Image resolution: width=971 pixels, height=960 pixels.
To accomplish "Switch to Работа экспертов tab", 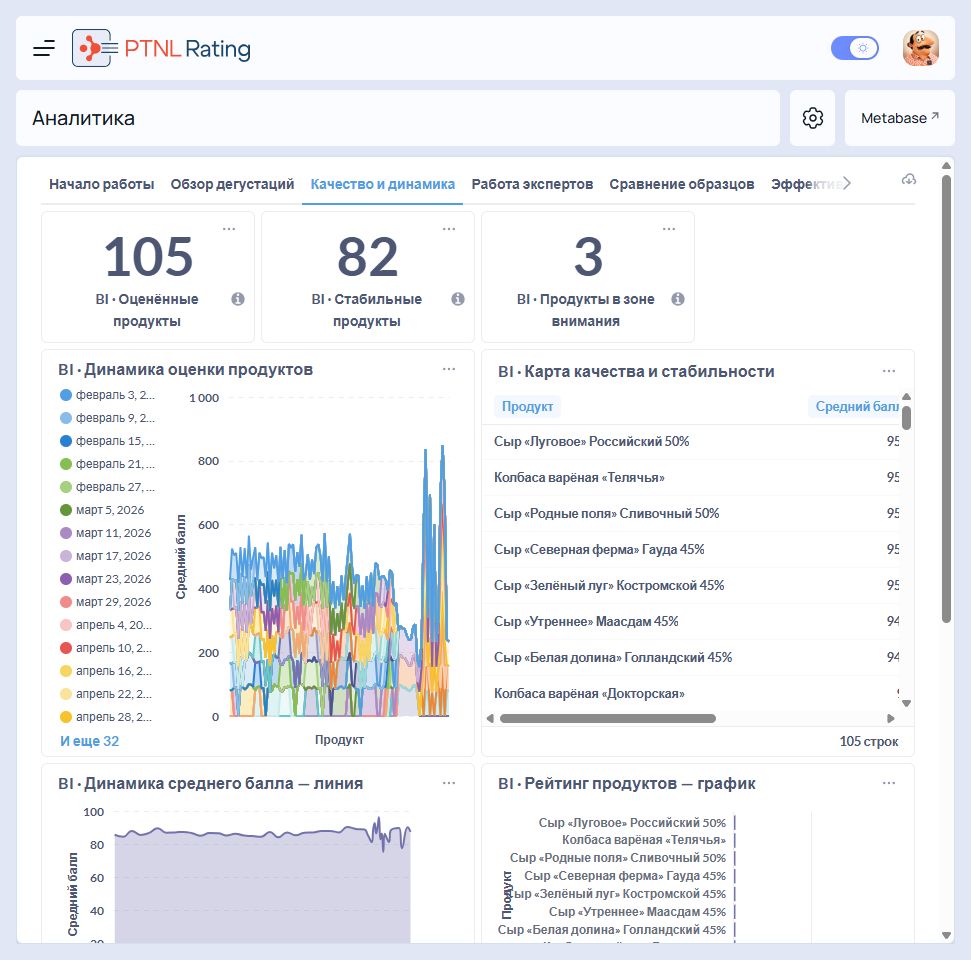I will pos(532,184).
